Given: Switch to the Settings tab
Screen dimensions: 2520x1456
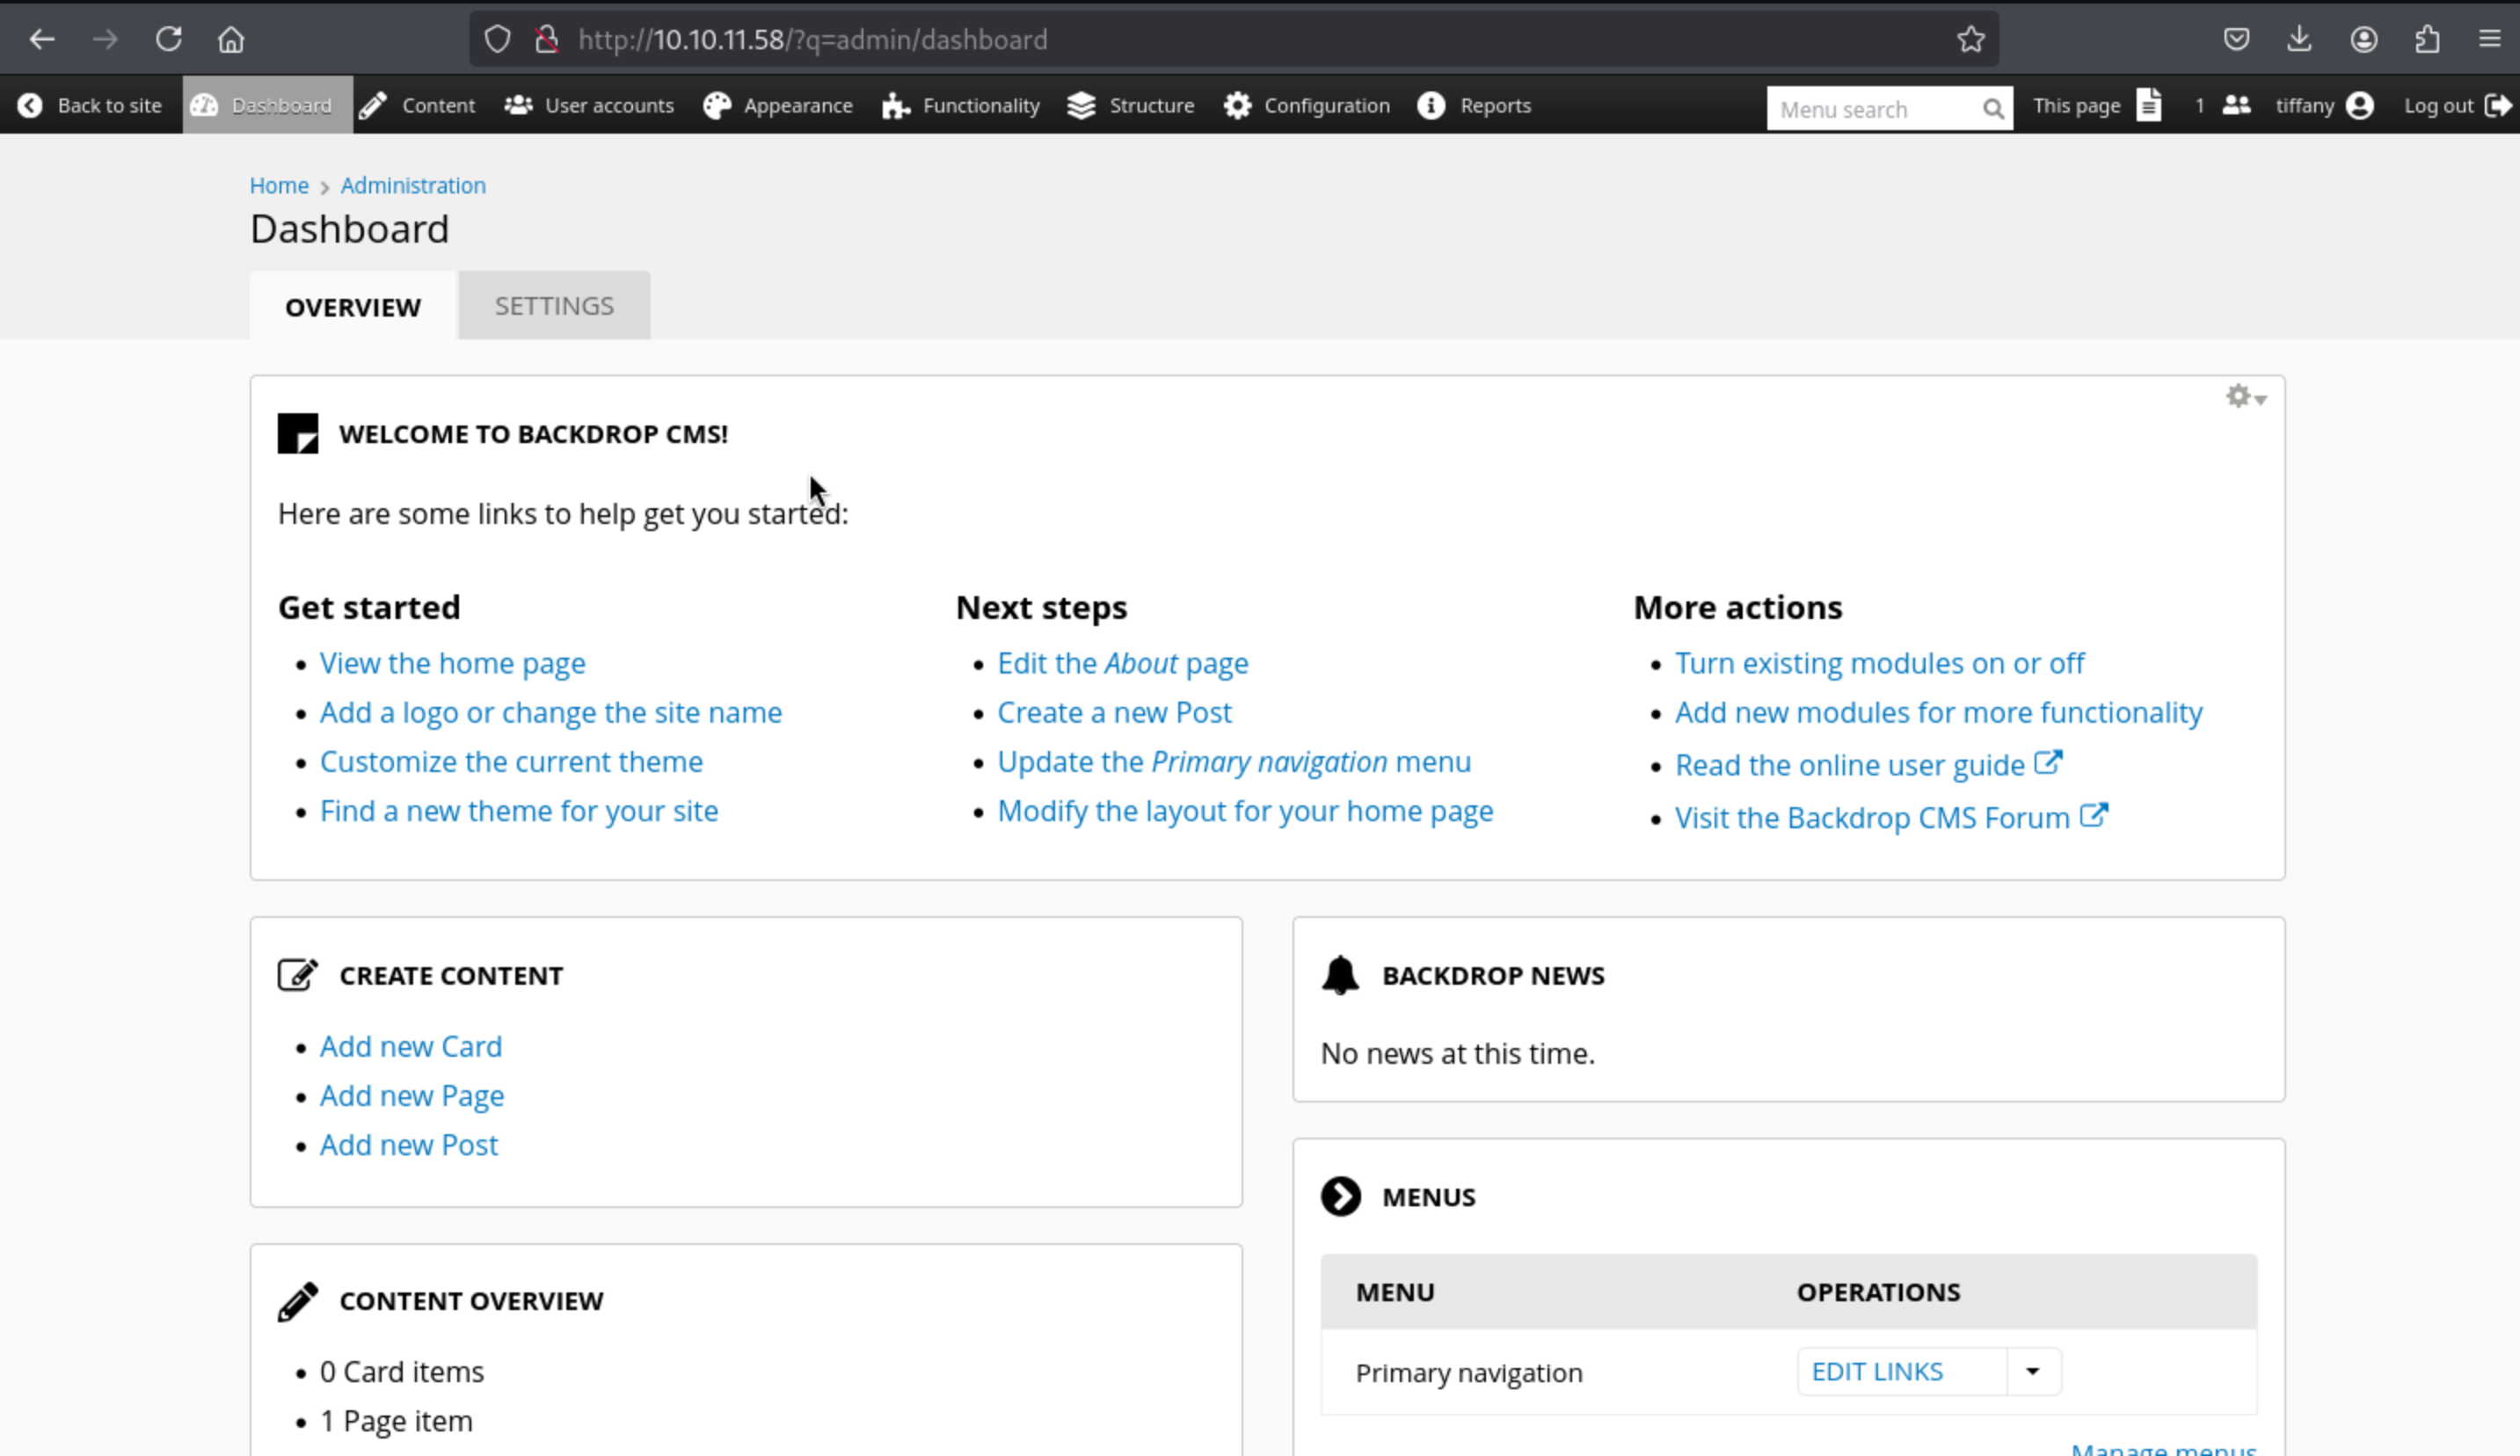Looking at the screenshot, I should 554,306.
